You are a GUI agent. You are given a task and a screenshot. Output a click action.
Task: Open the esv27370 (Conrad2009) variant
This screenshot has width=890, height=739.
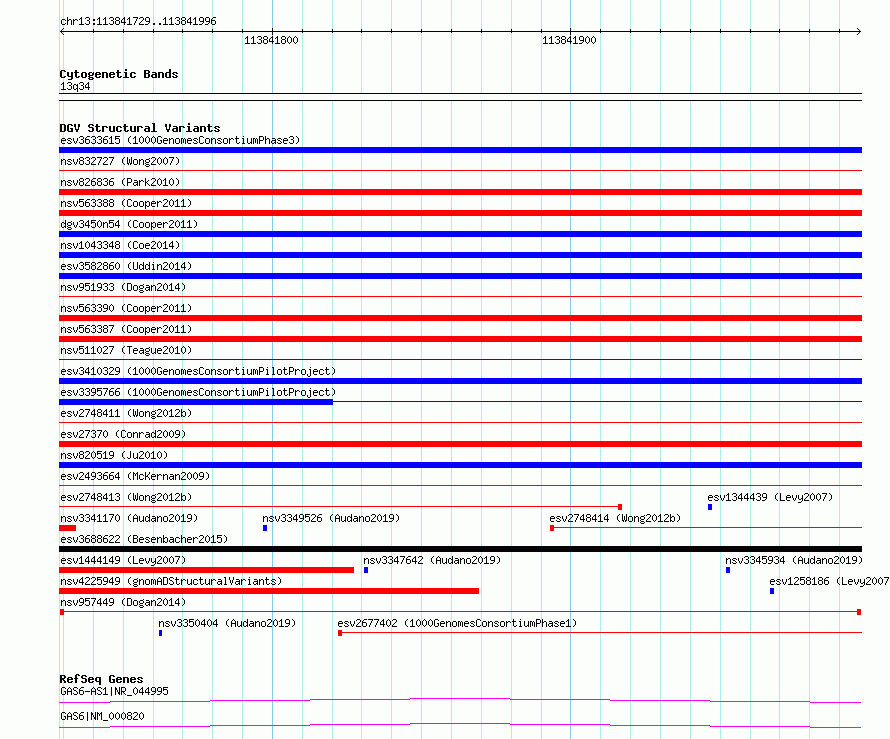[123, 434]
